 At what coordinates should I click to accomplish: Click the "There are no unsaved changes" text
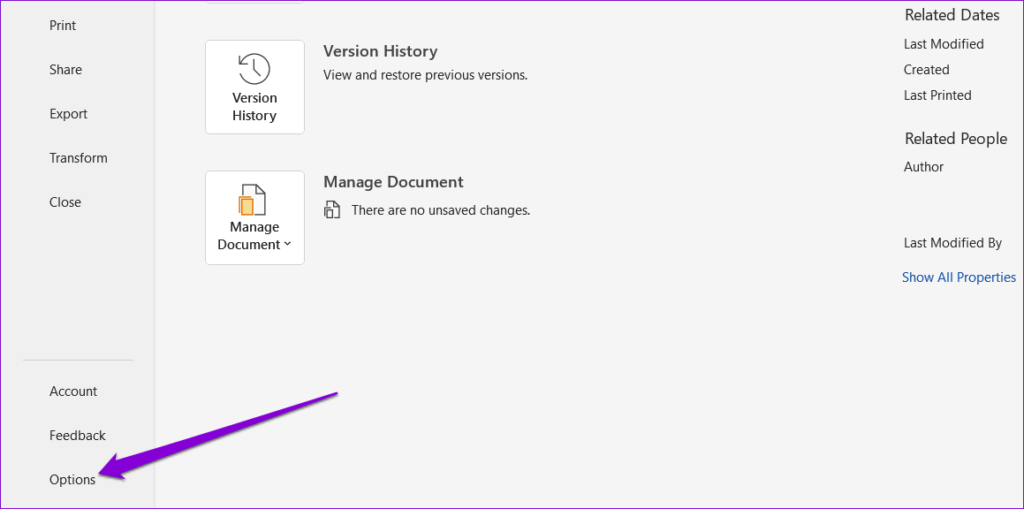440,210
